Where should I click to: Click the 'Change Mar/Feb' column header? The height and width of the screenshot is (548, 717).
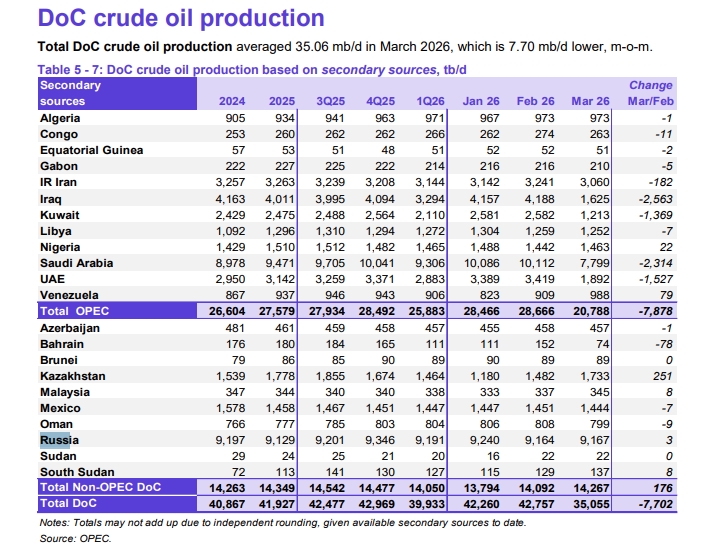point(651,94)
